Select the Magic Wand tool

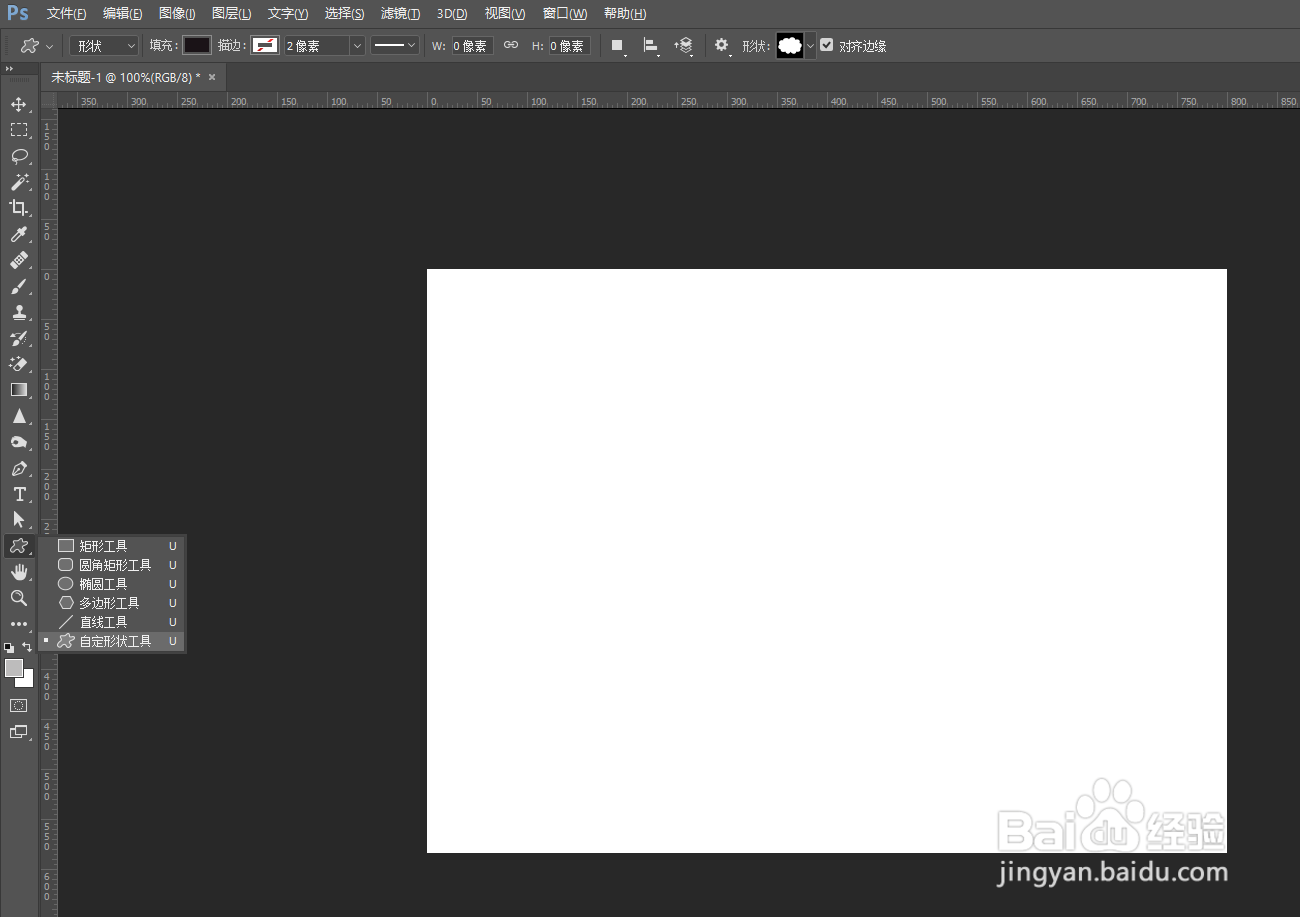pyautogui.click(x=19, y=182)
